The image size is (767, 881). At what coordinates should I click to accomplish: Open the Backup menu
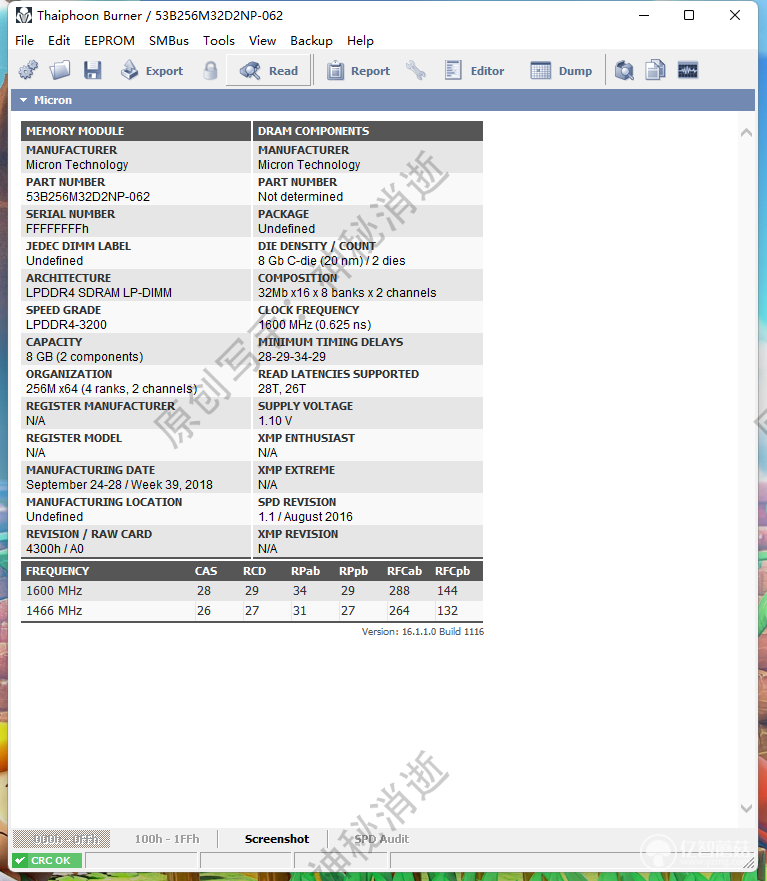click(x=311, y=41)
